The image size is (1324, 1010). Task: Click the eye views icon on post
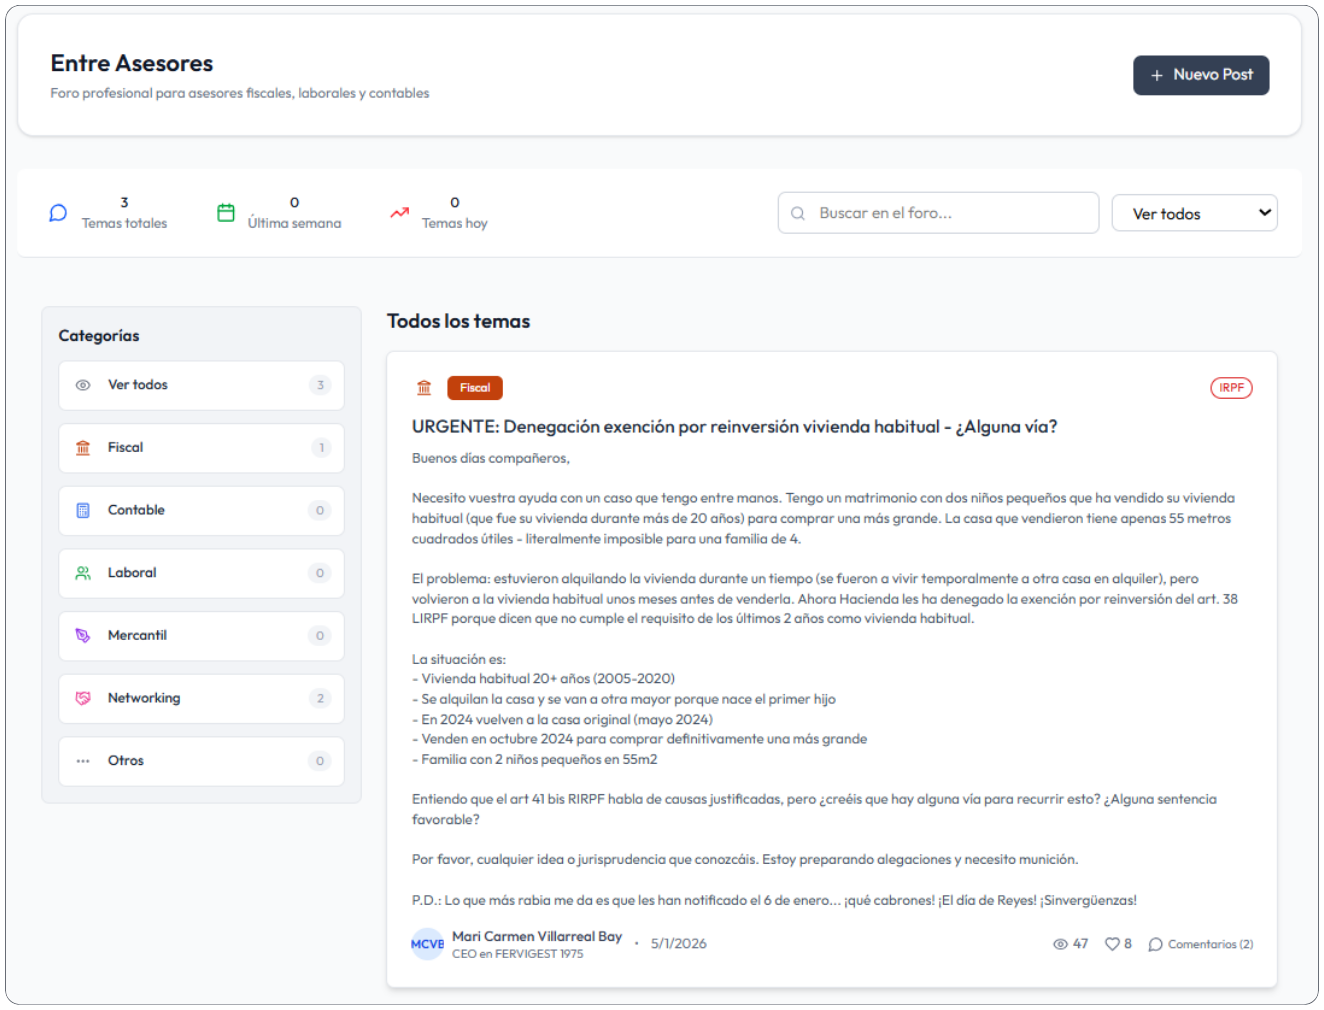pyautogui.click(x=1060, y=944)
